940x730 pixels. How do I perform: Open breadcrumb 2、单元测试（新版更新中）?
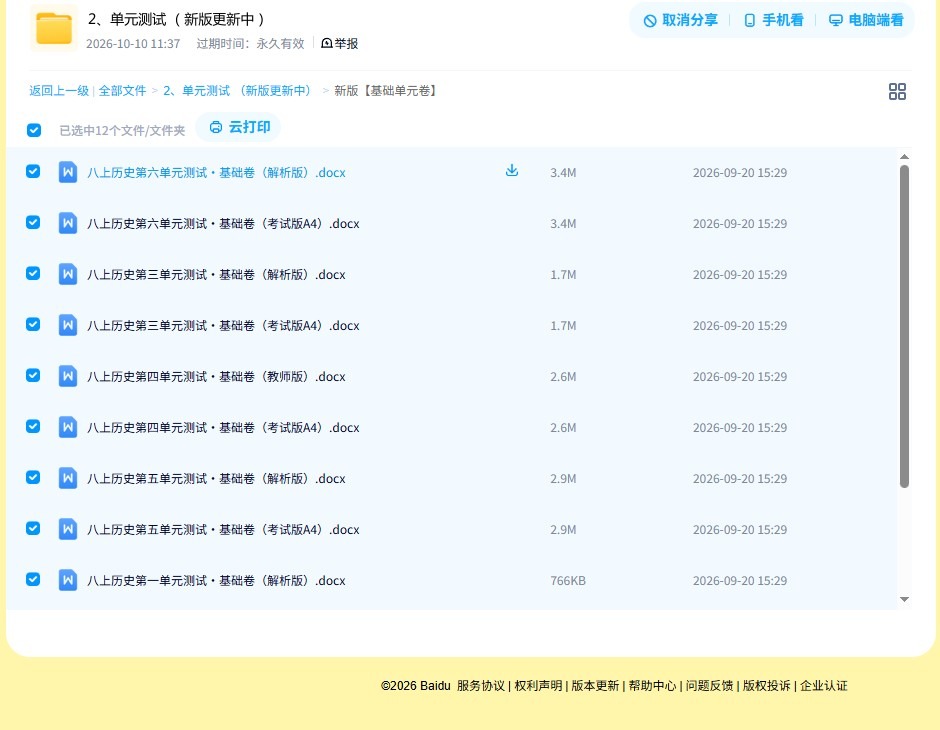(237, 91)
